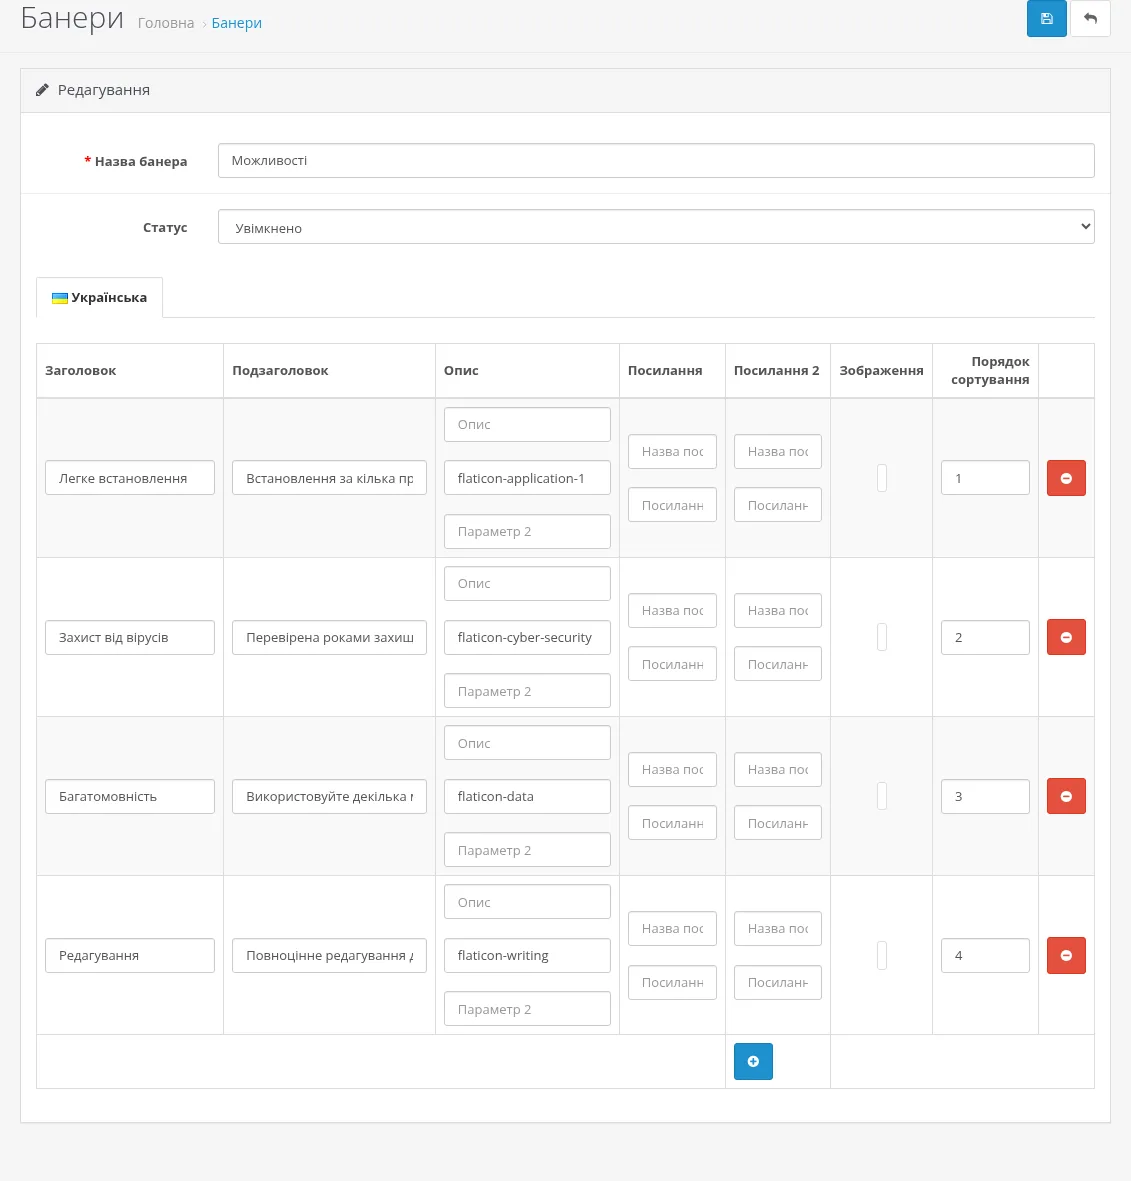Edit the flaticon-application-1 field
The image size is (1131, 1181).
pos(527,478)
